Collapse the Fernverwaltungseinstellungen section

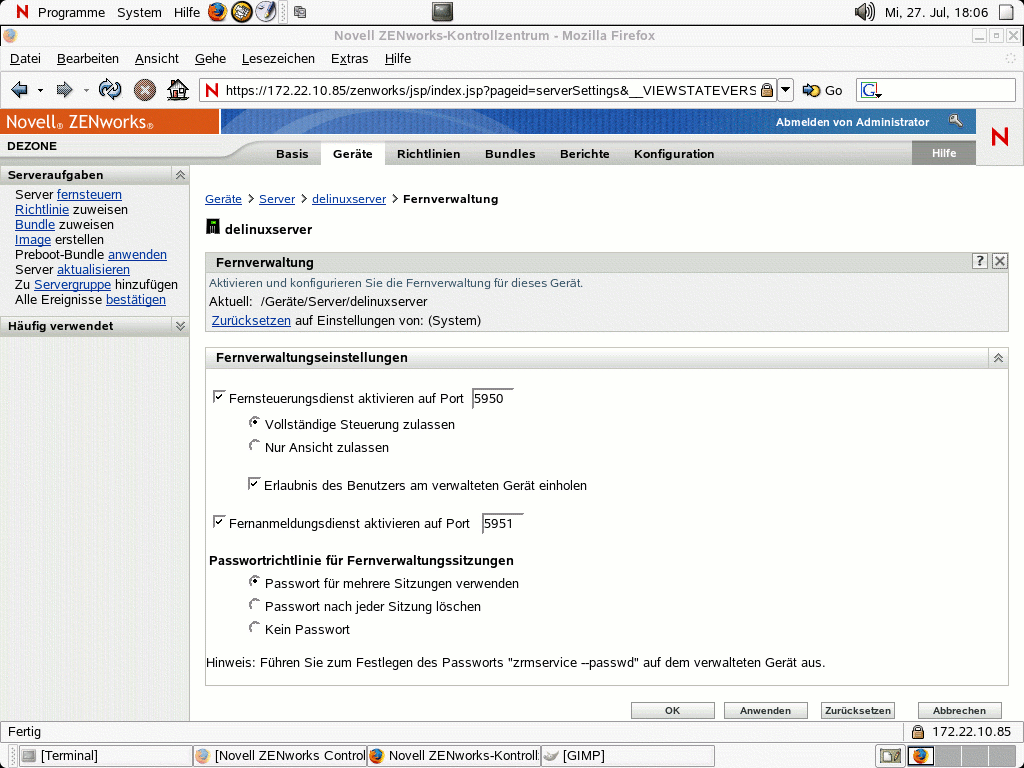(x=998, y=357)
